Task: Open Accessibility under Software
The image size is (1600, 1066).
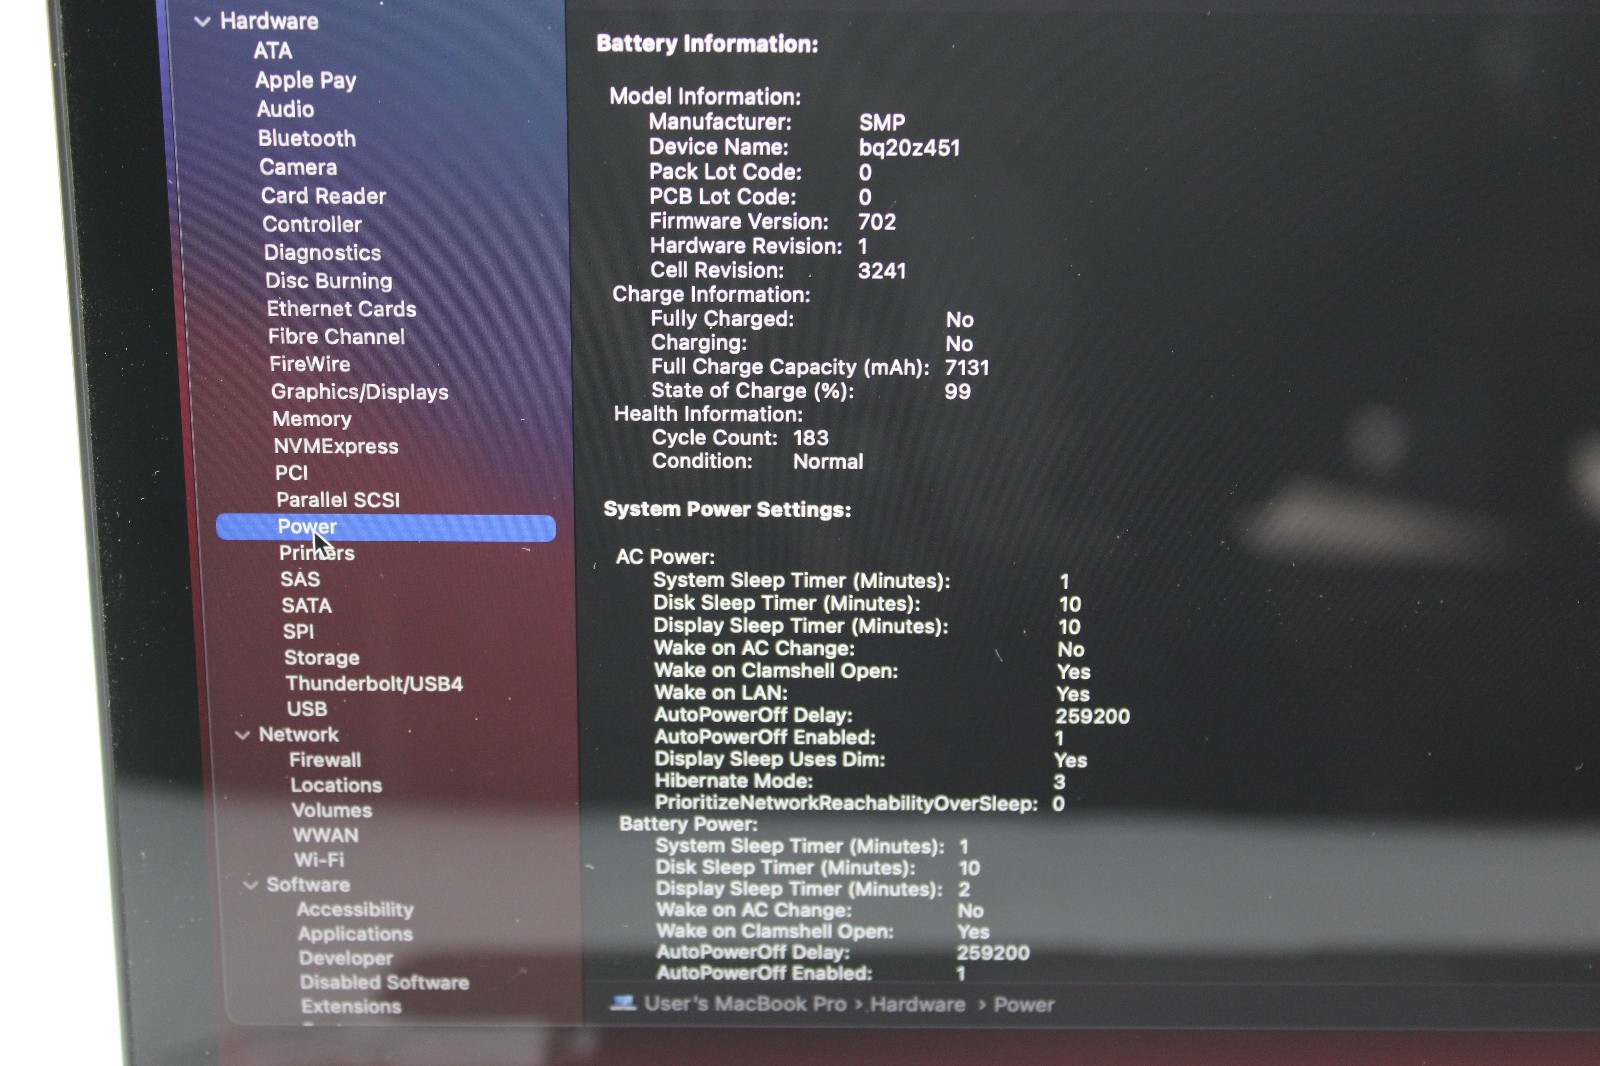Action: [355, 910]
